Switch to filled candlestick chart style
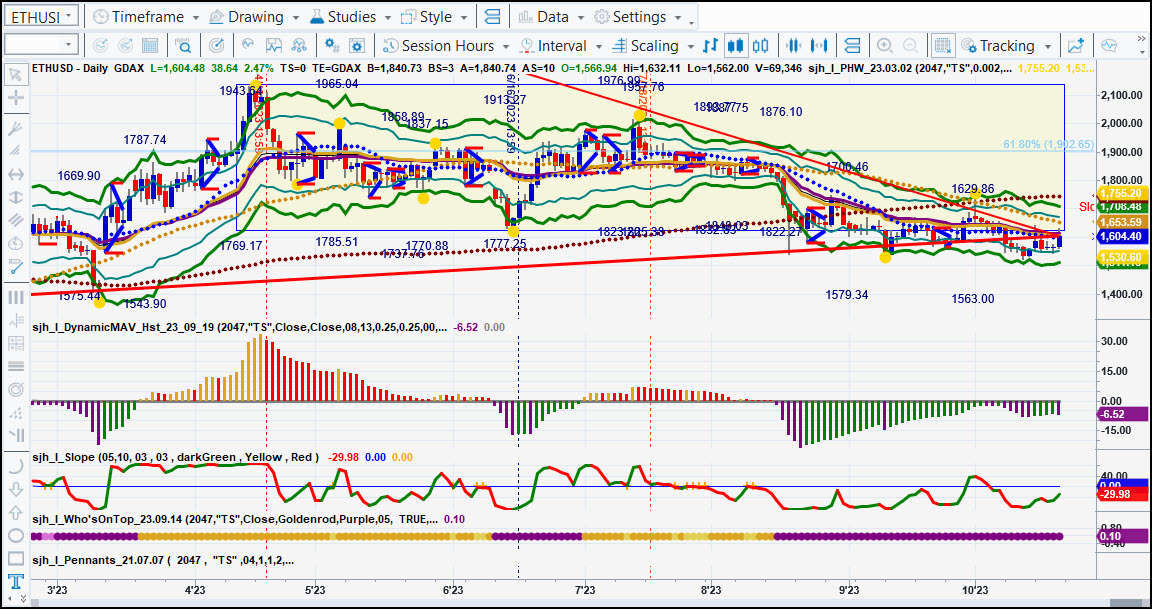1152x609 pixels. (735, 46)
